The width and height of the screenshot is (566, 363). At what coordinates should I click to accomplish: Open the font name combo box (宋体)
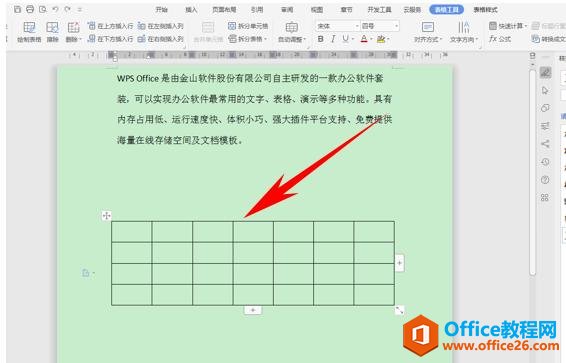[338, 26]
